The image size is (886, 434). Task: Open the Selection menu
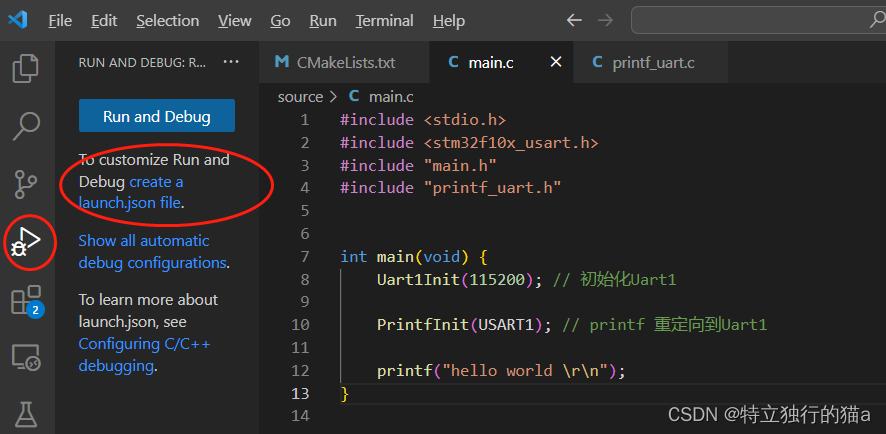[x=168, y=21]
